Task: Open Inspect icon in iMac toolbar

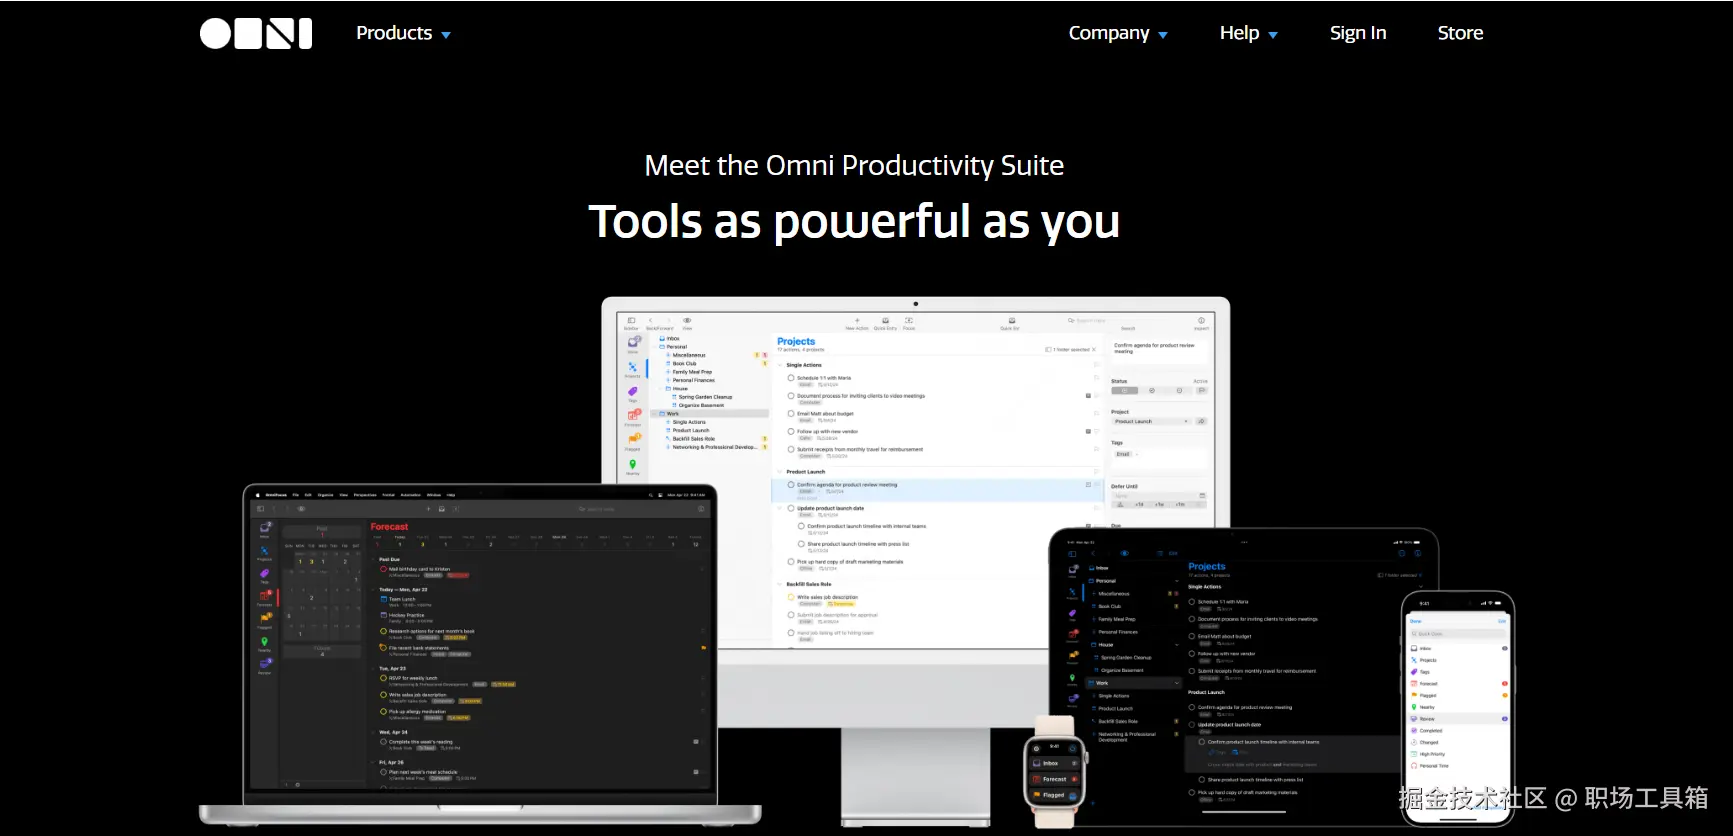Action: point(1201,322)
